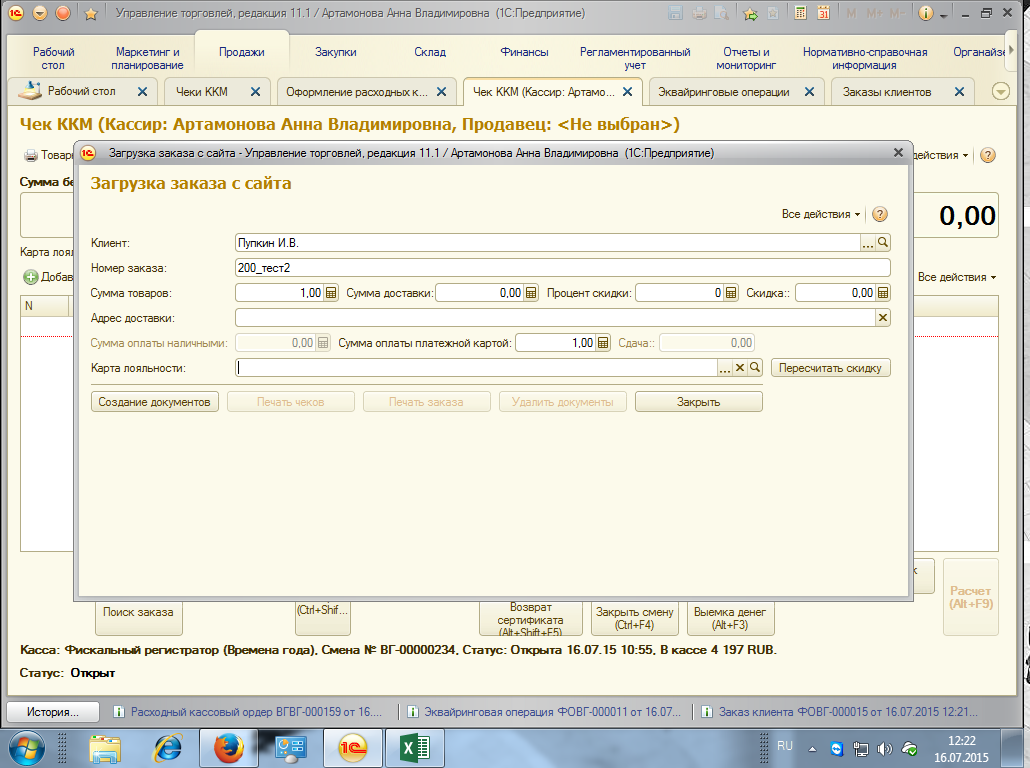
Task: Open Internet Explorer from taskbar
Action: (168, 748)
